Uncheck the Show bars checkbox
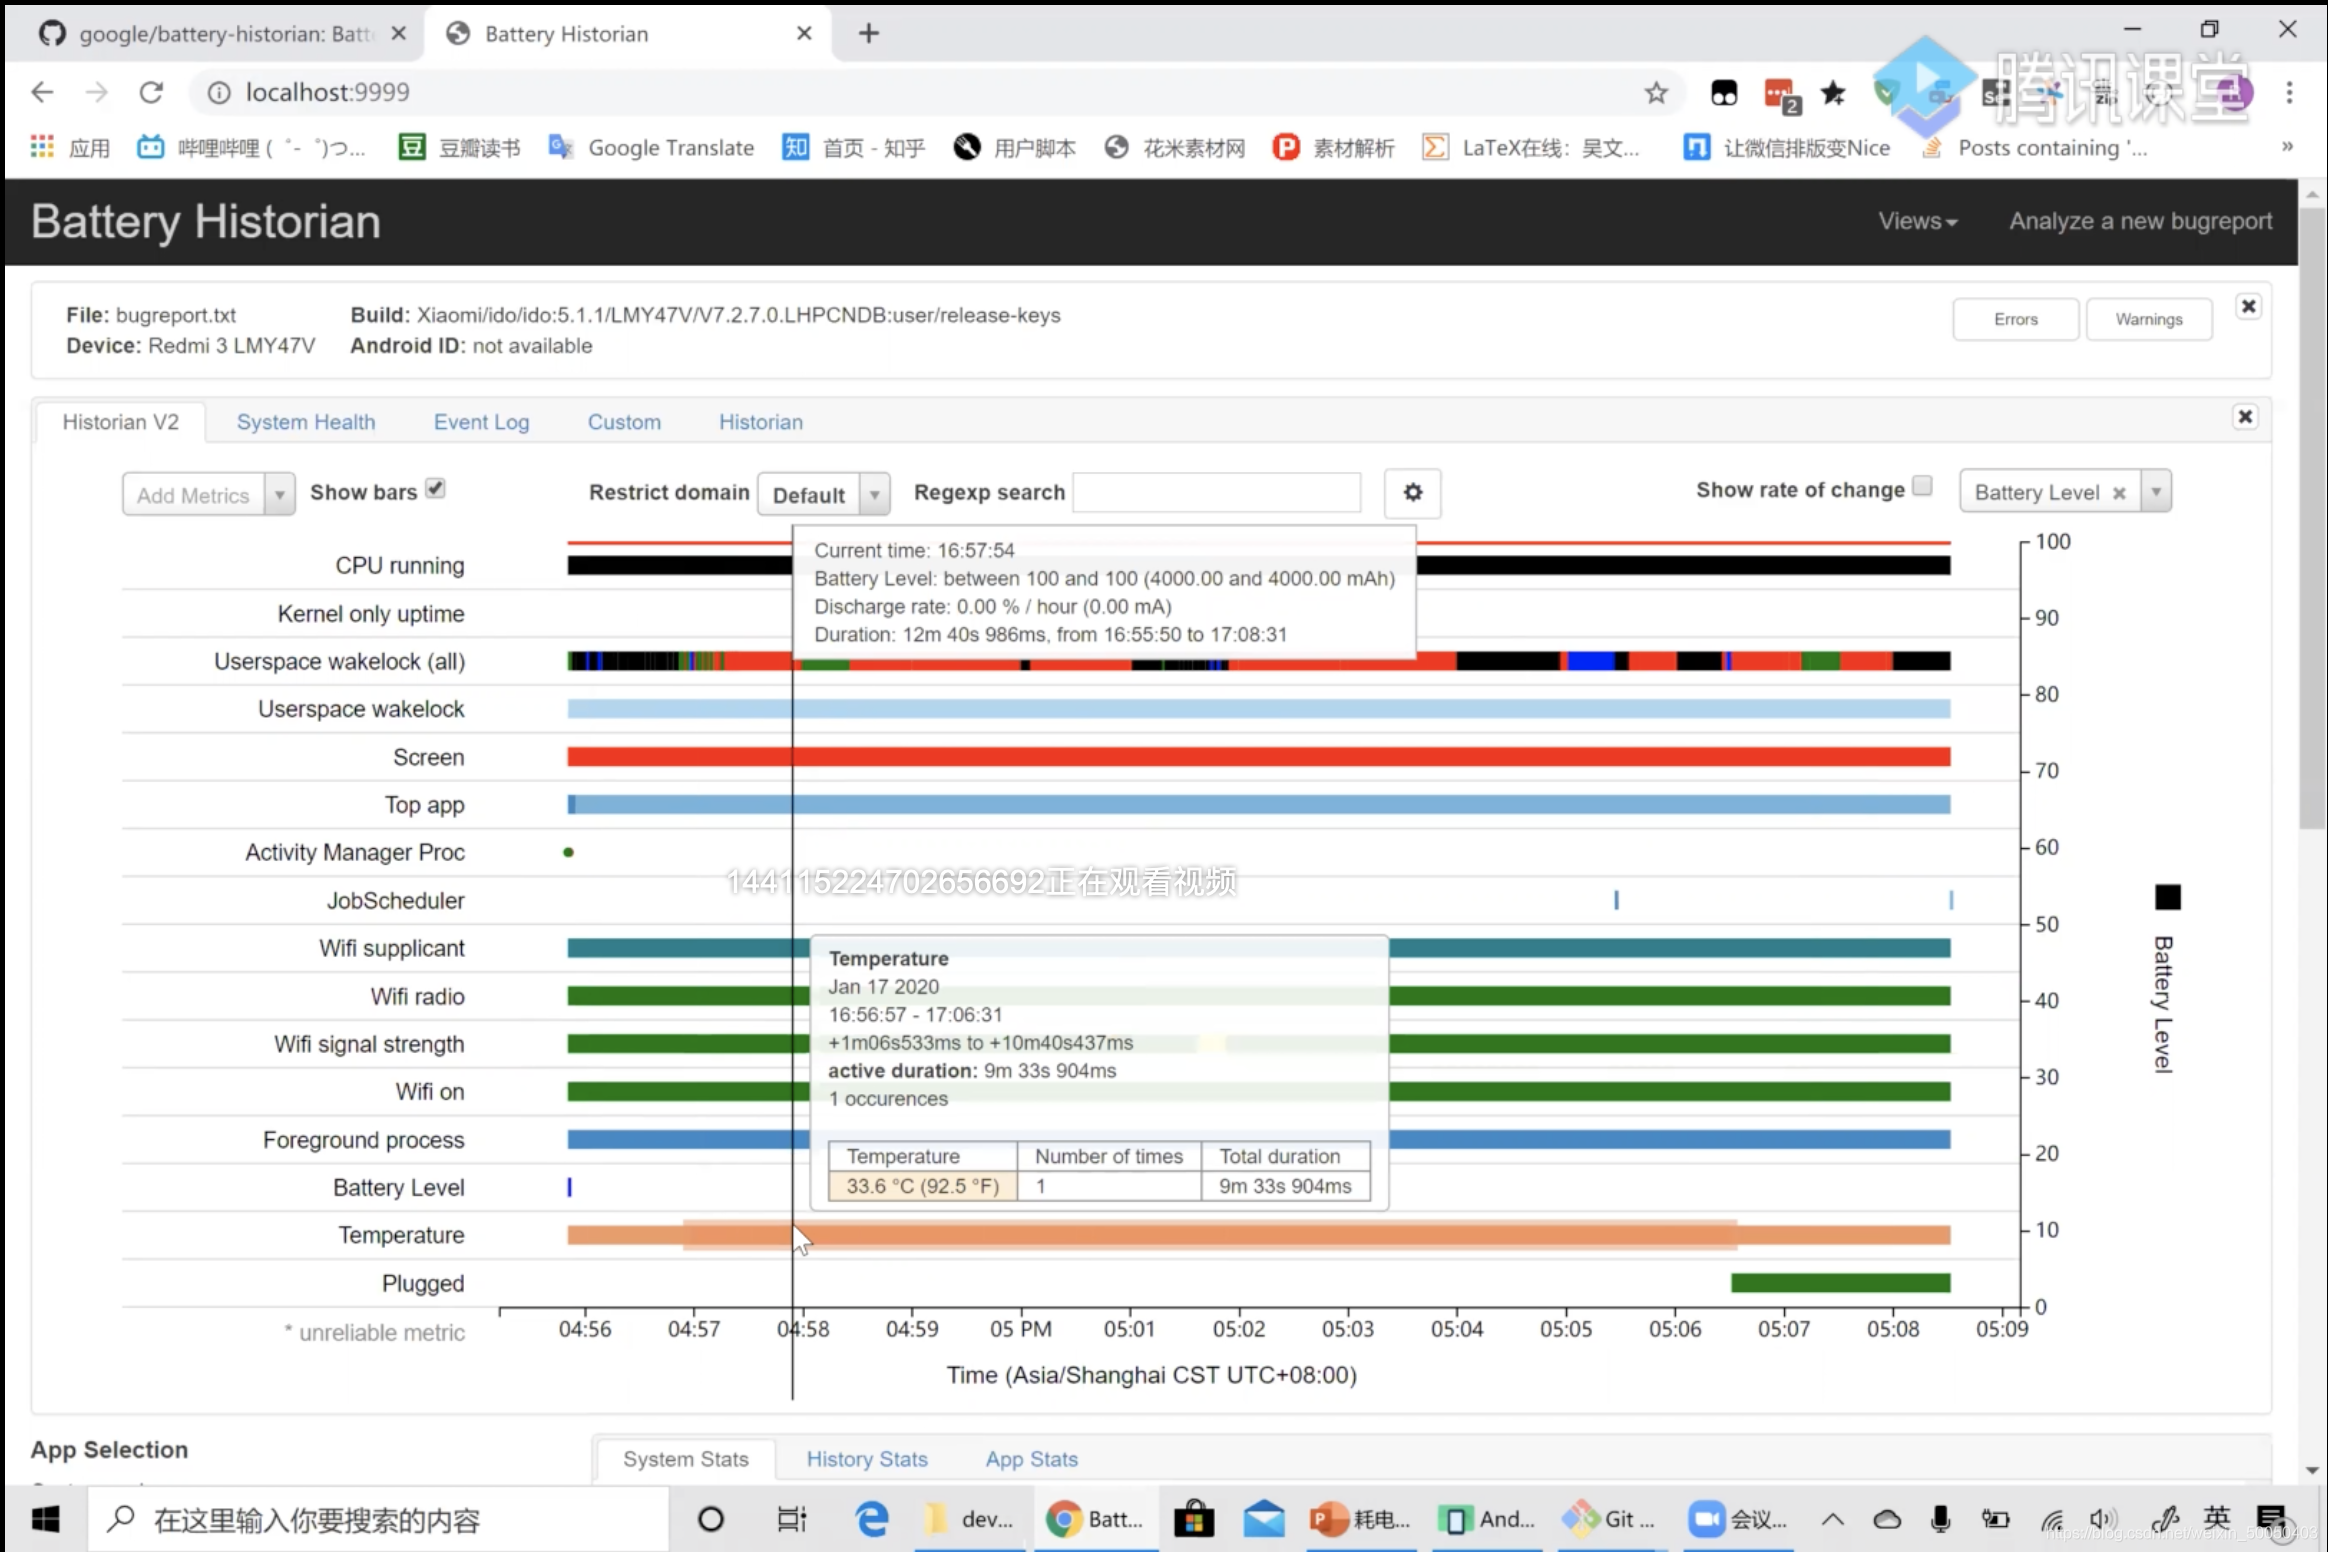Image resolution: width=2328 pixels, height=1552 pixels. (435, 488)
